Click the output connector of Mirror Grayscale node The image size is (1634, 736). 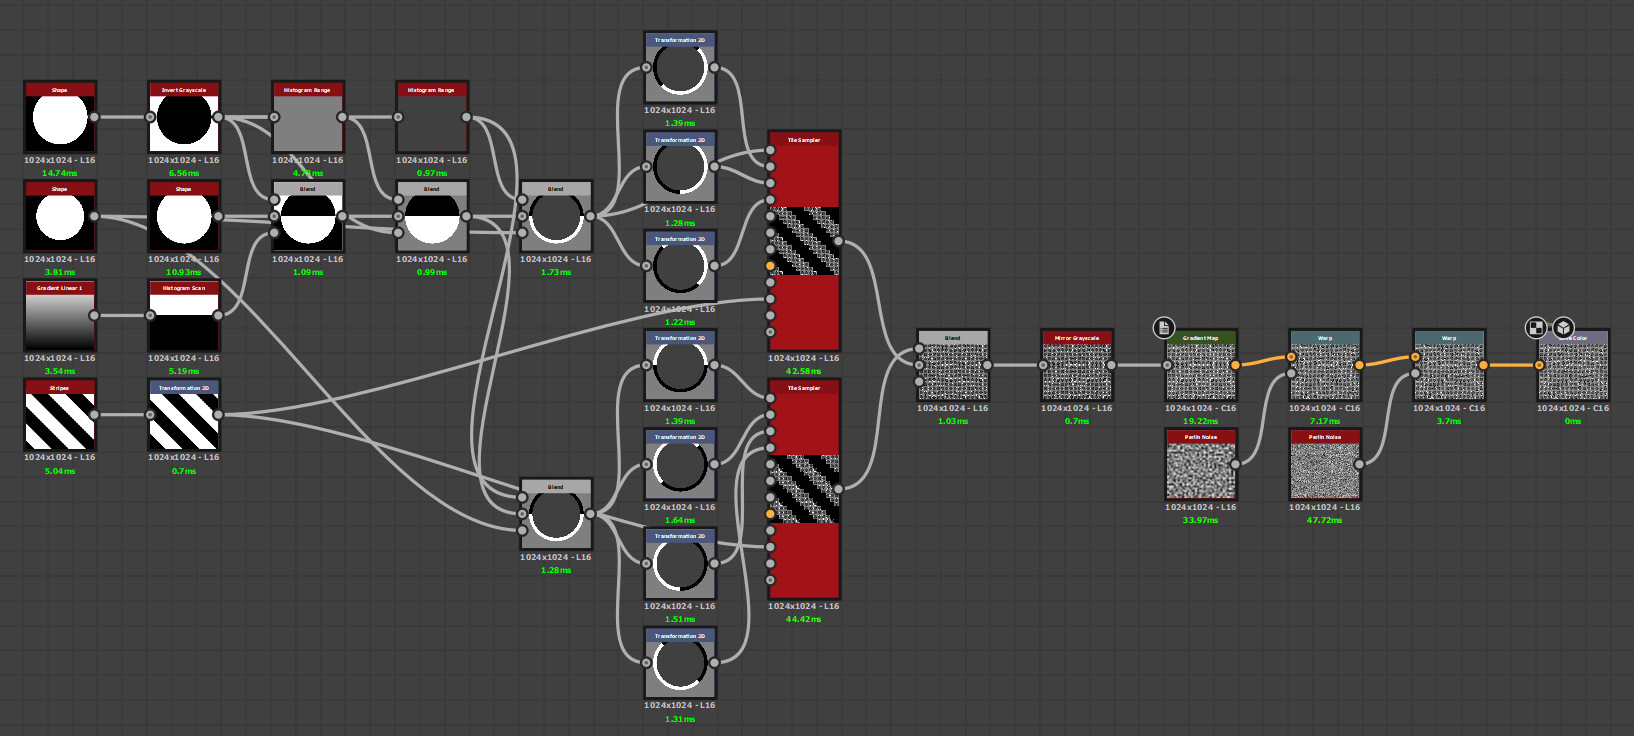(1111, 365)
